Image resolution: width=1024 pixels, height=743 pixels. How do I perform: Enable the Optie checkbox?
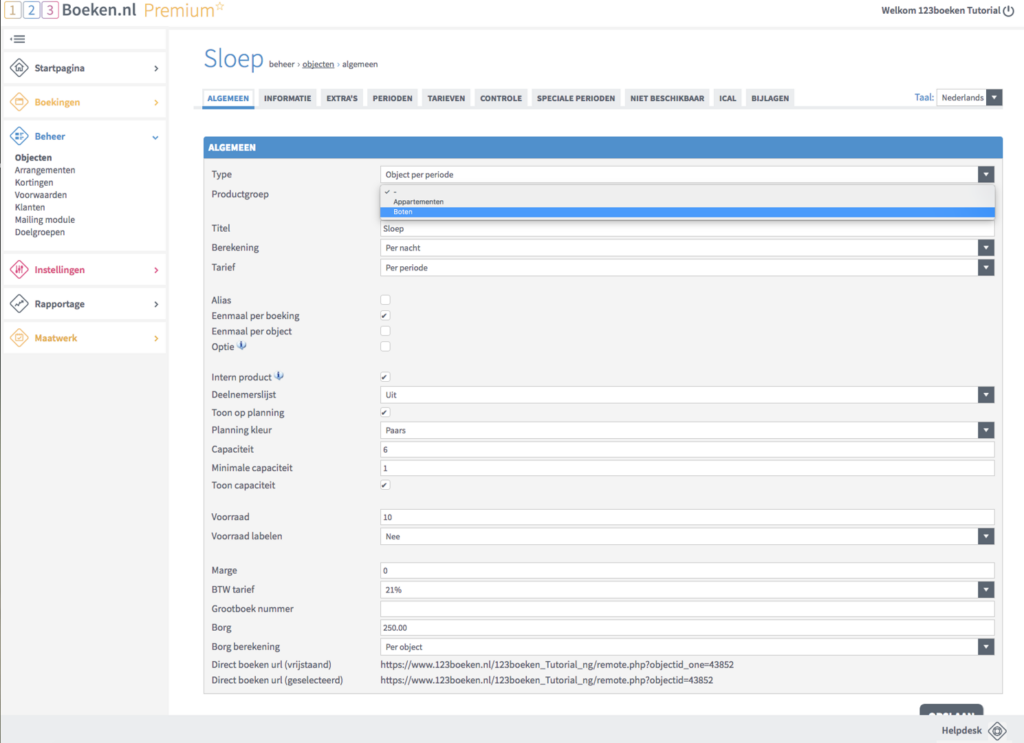pos(385,347)
